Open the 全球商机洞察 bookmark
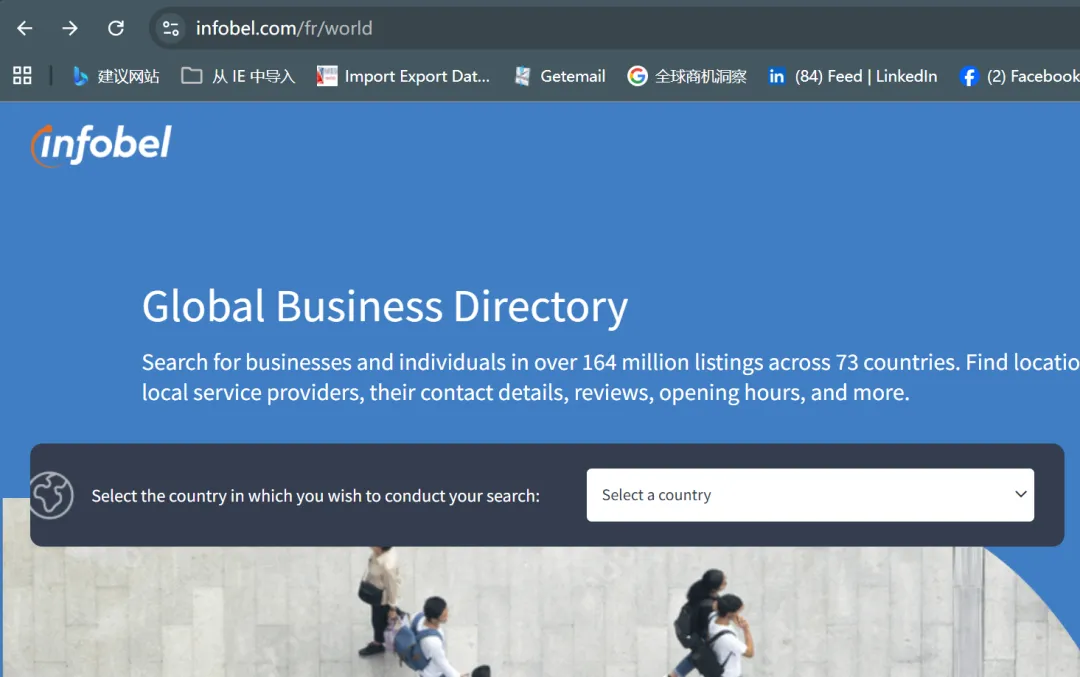The image size is (1080, 677). 687,76
